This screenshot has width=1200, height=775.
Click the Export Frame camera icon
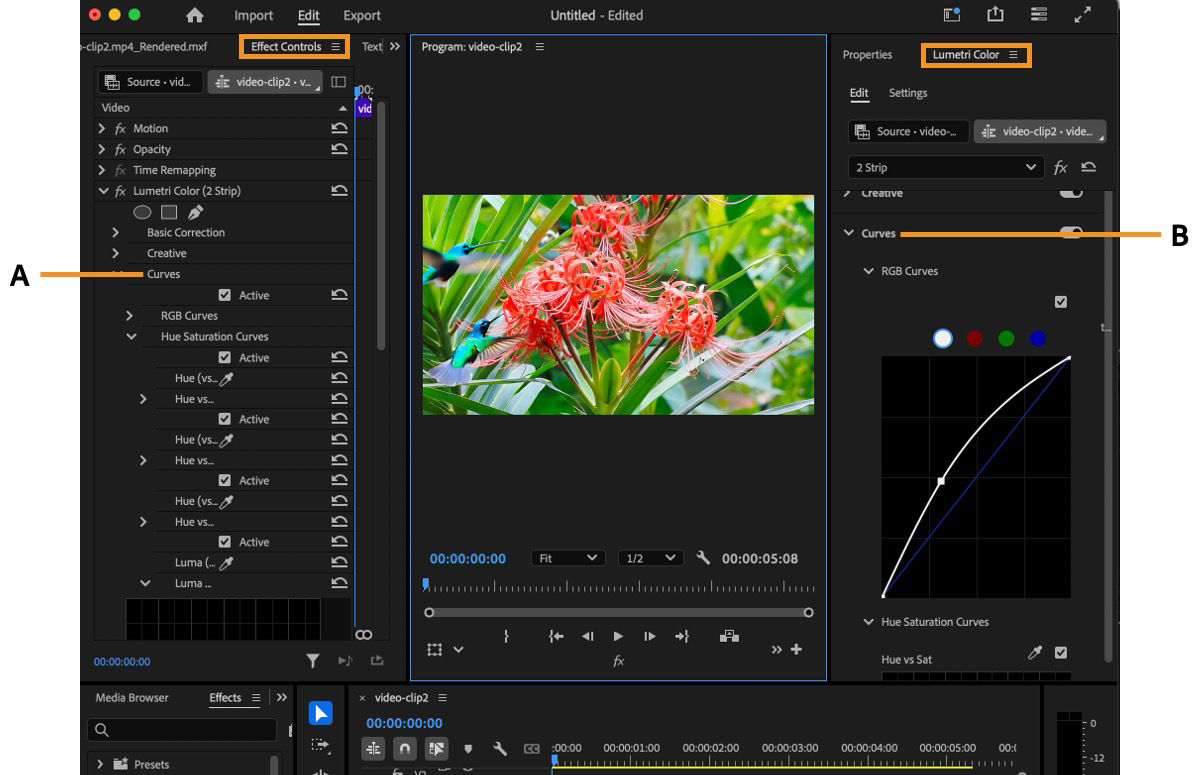point(730,636)
